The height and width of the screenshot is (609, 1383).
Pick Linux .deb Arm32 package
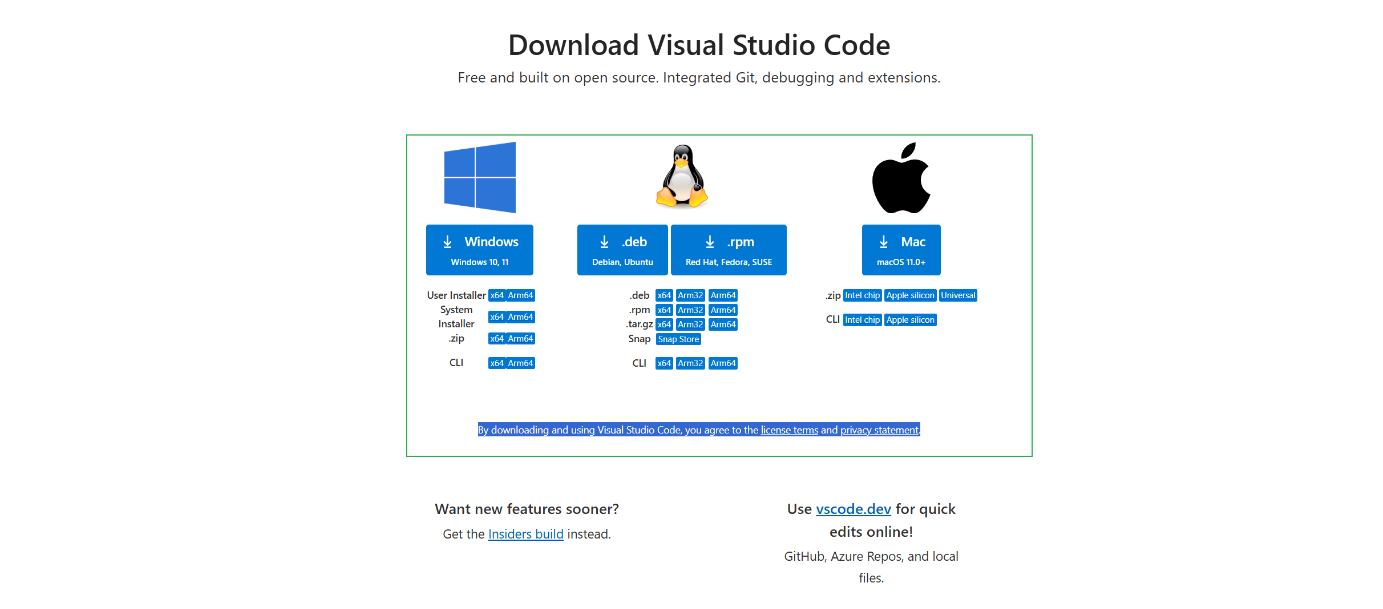(x=690, y=295)
